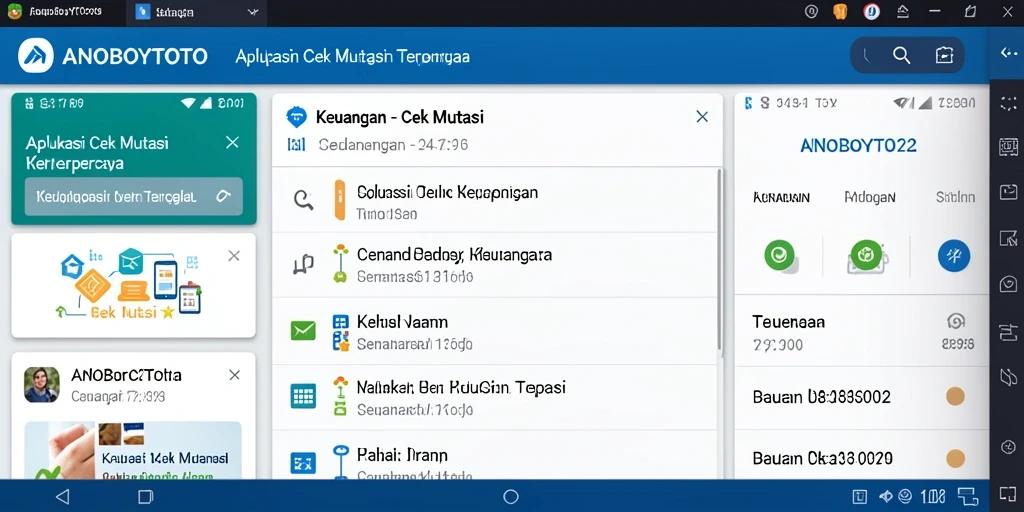Open the Pahai: Drann list row
Screen dimensions: 1024x512
(x=495, y=455)
